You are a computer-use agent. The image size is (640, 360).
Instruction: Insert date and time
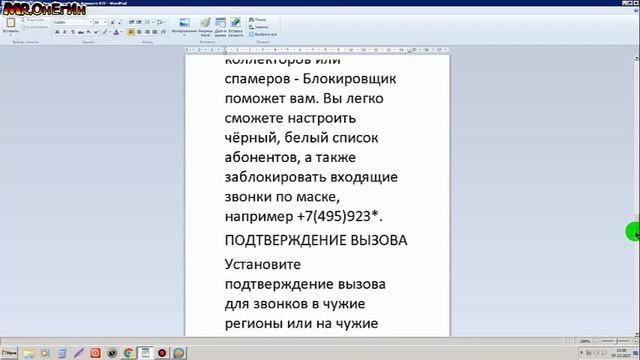pos(220,27)
